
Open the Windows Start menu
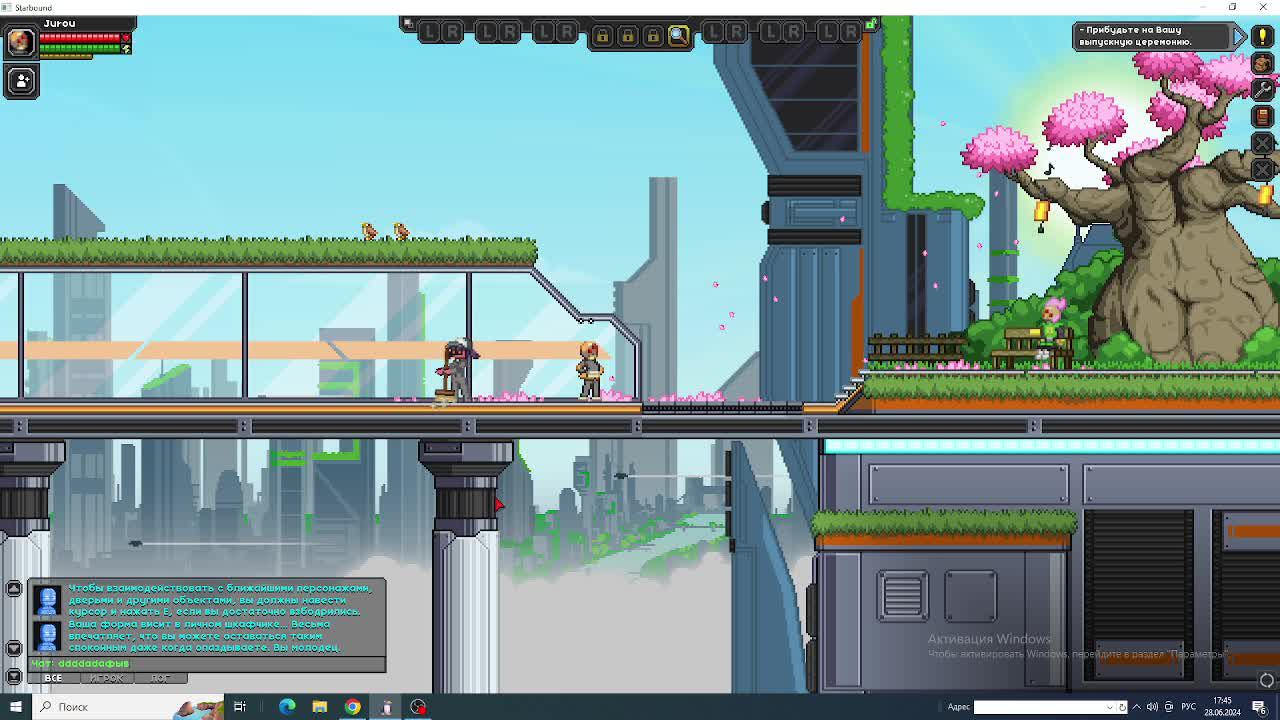click(x=15, y=707)
